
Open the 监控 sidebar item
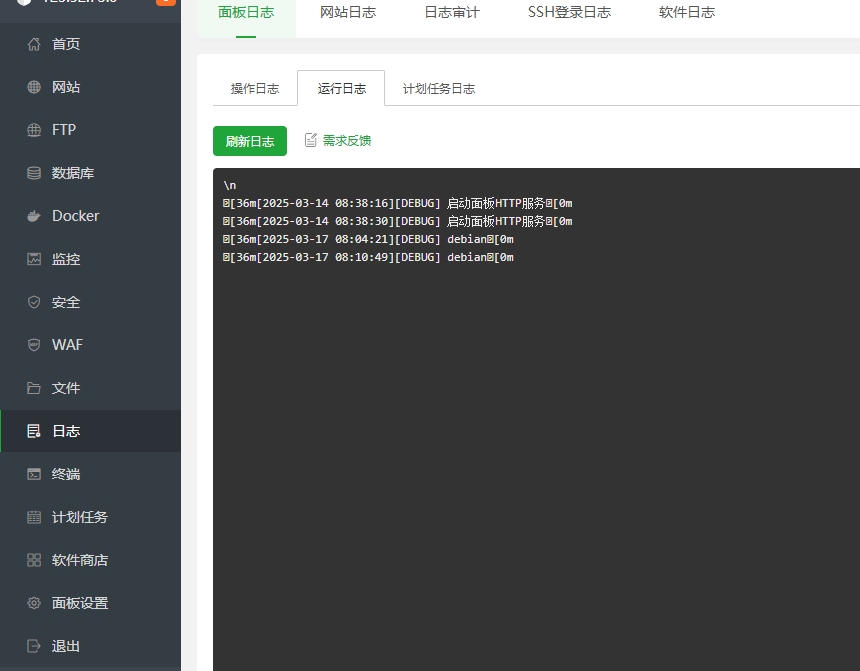pos(90,259)
